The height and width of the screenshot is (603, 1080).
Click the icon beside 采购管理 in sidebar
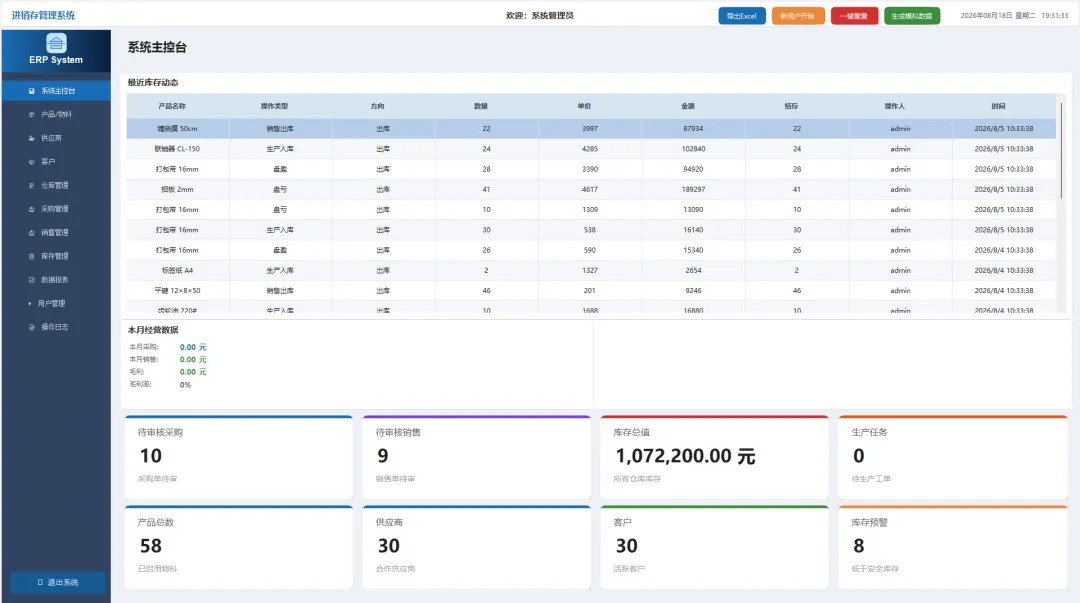pos(31,209)
